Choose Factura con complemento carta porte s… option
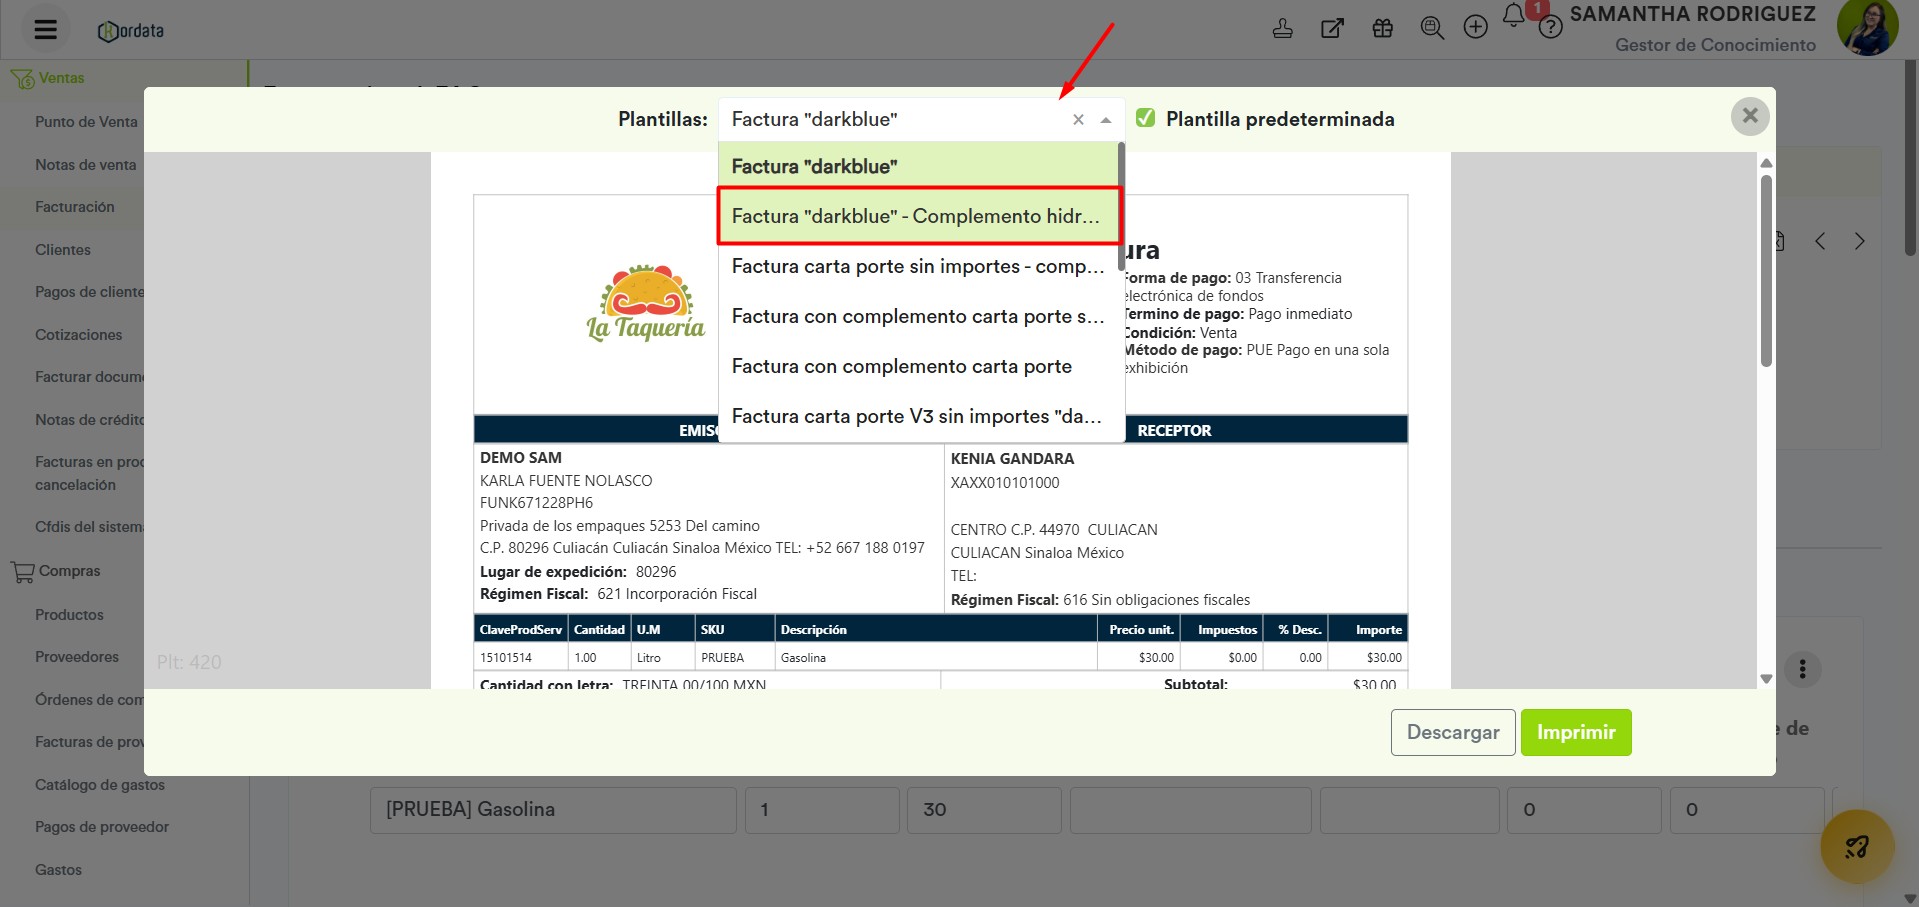Viewport: 1919px width, 907px height. 918,316
